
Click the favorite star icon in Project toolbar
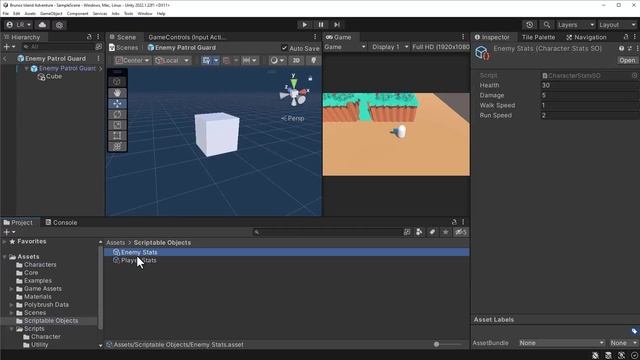pyautogui.click(x=445, y=232)
